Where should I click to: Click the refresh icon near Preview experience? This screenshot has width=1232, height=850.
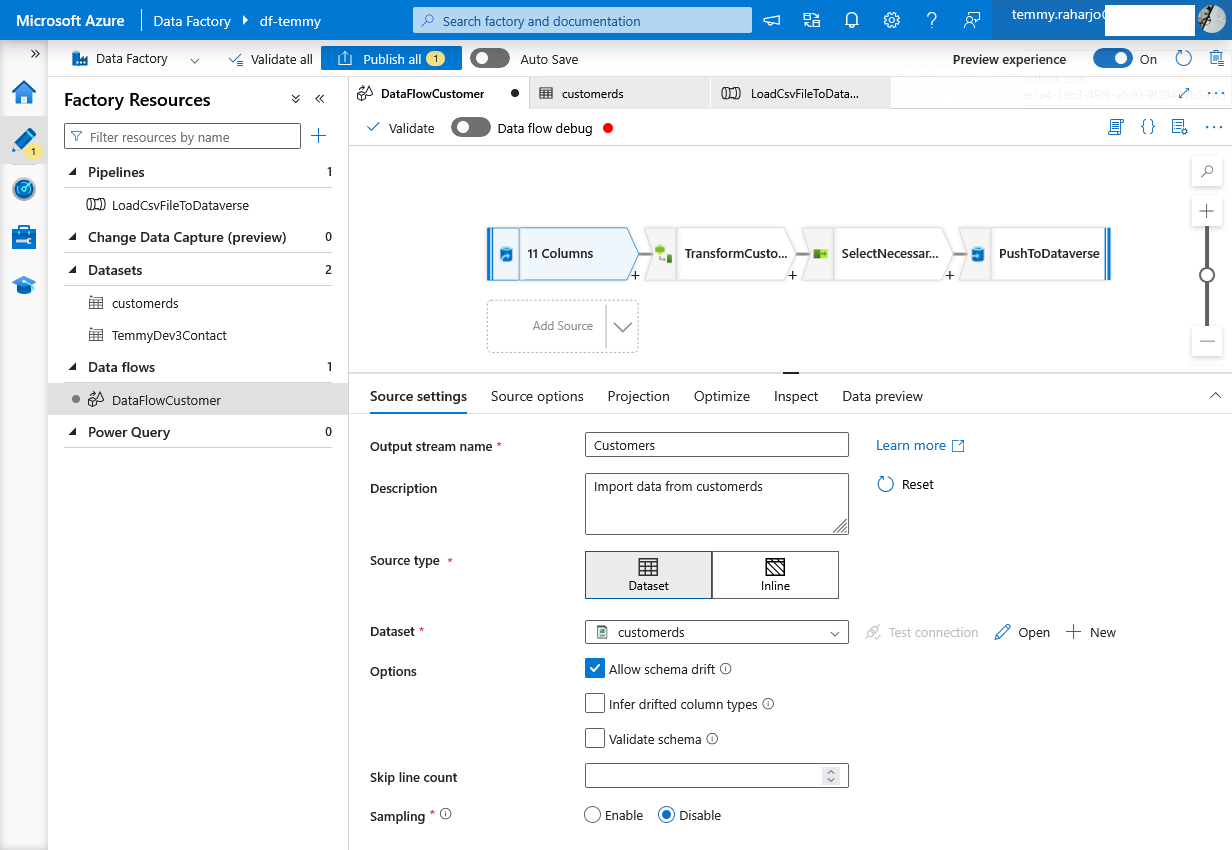(1184, 59)
